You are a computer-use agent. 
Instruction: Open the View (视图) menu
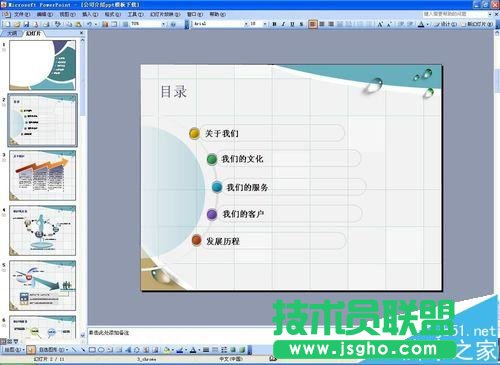pos(67,14)
